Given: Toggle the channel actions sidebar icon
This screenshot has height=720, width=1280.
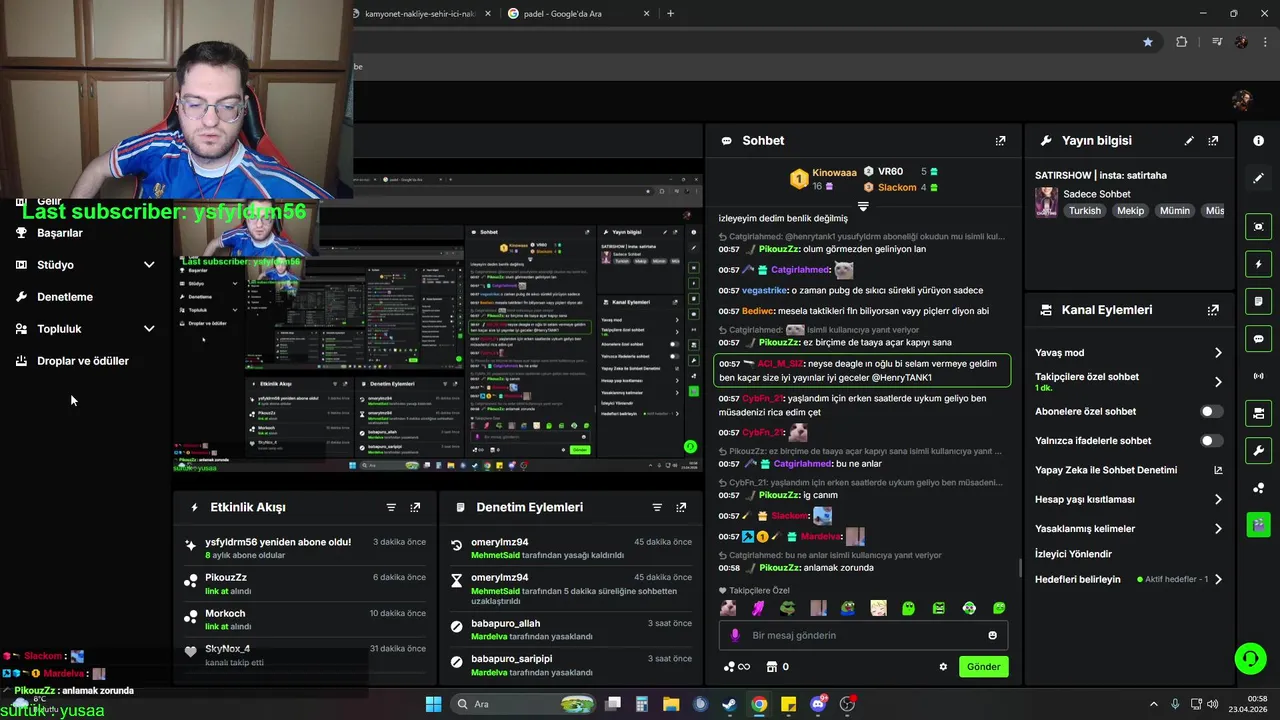Looking at the screenshot, I should (1259, 413).
